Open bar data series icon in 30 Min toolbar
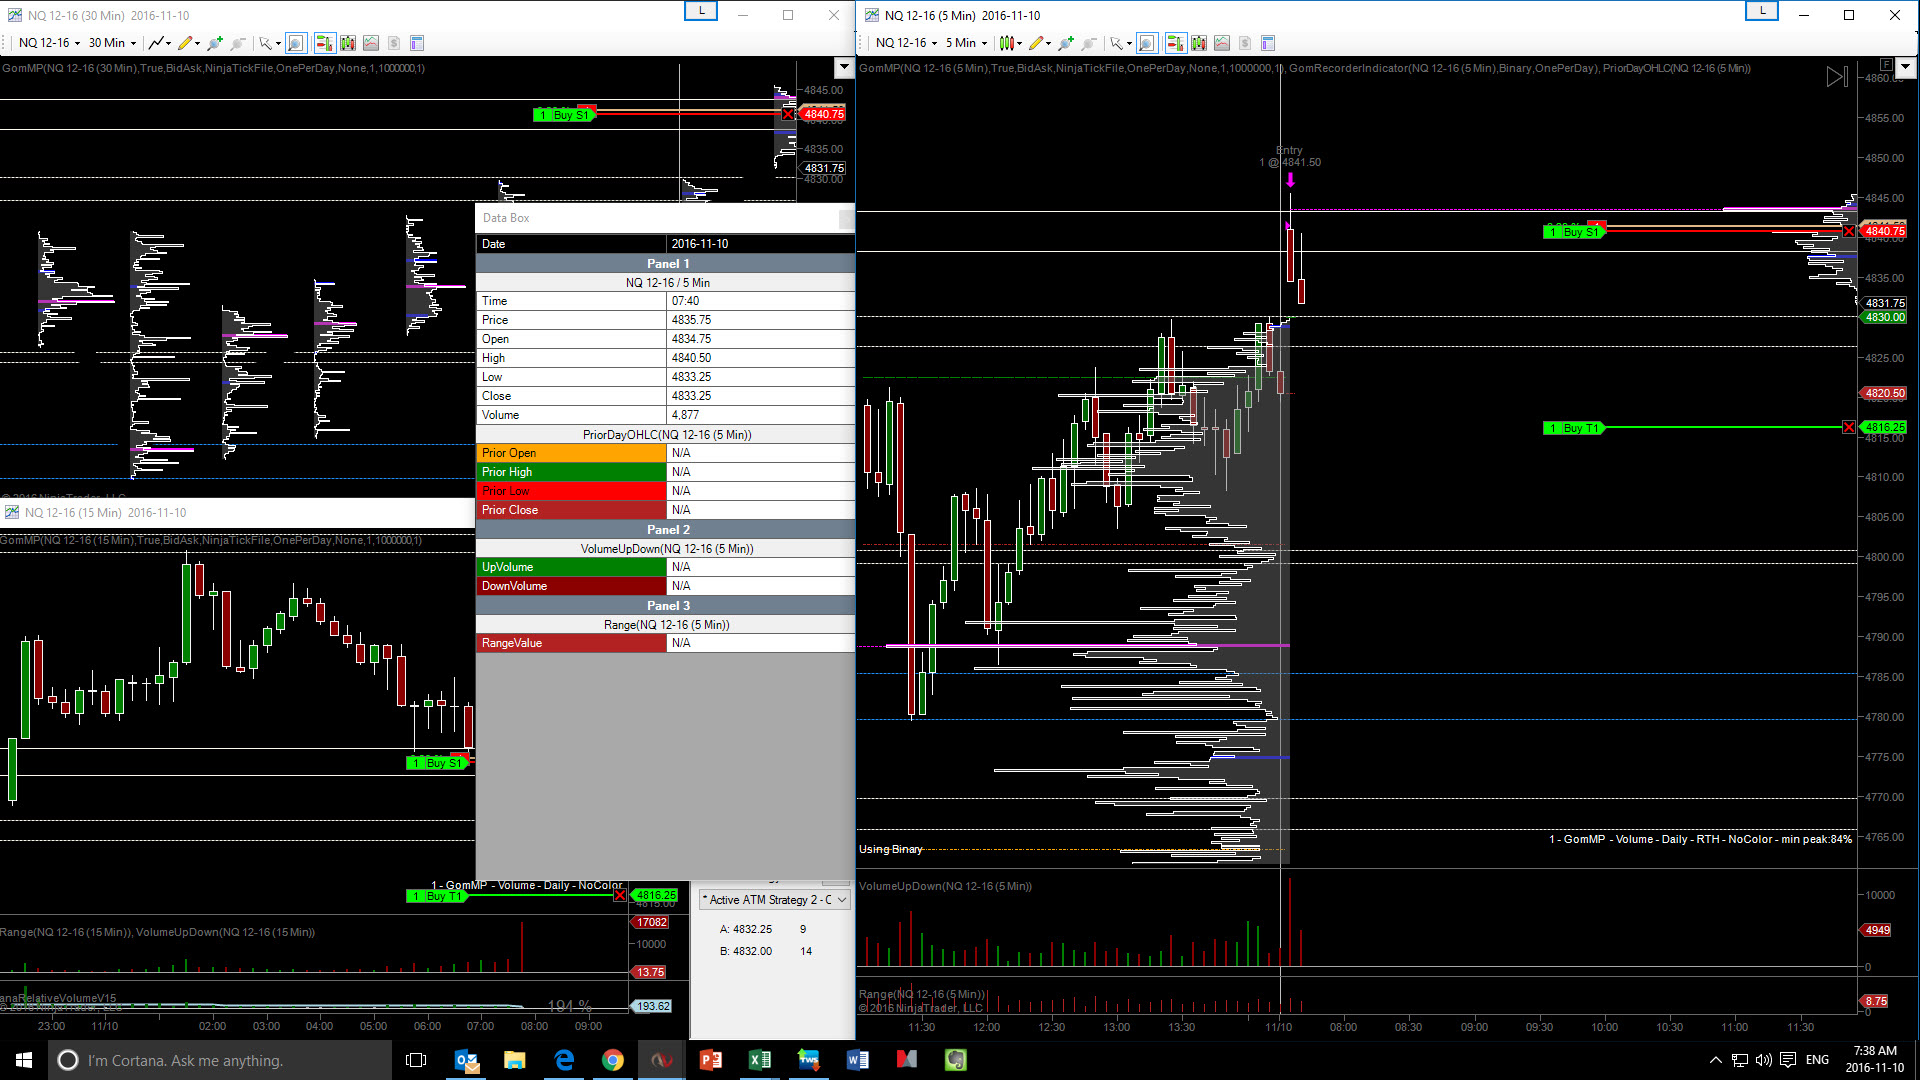Image resolution: width=1920 pixels, height=1080 pixels. [347, 43]
